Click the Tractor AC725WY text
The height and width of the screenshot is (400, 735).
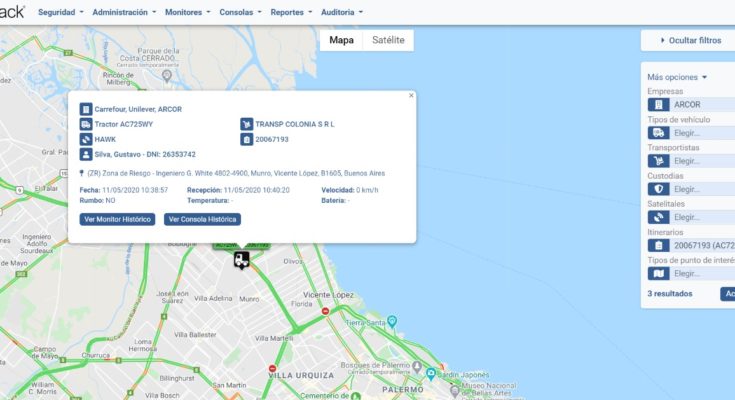point(124,124)
